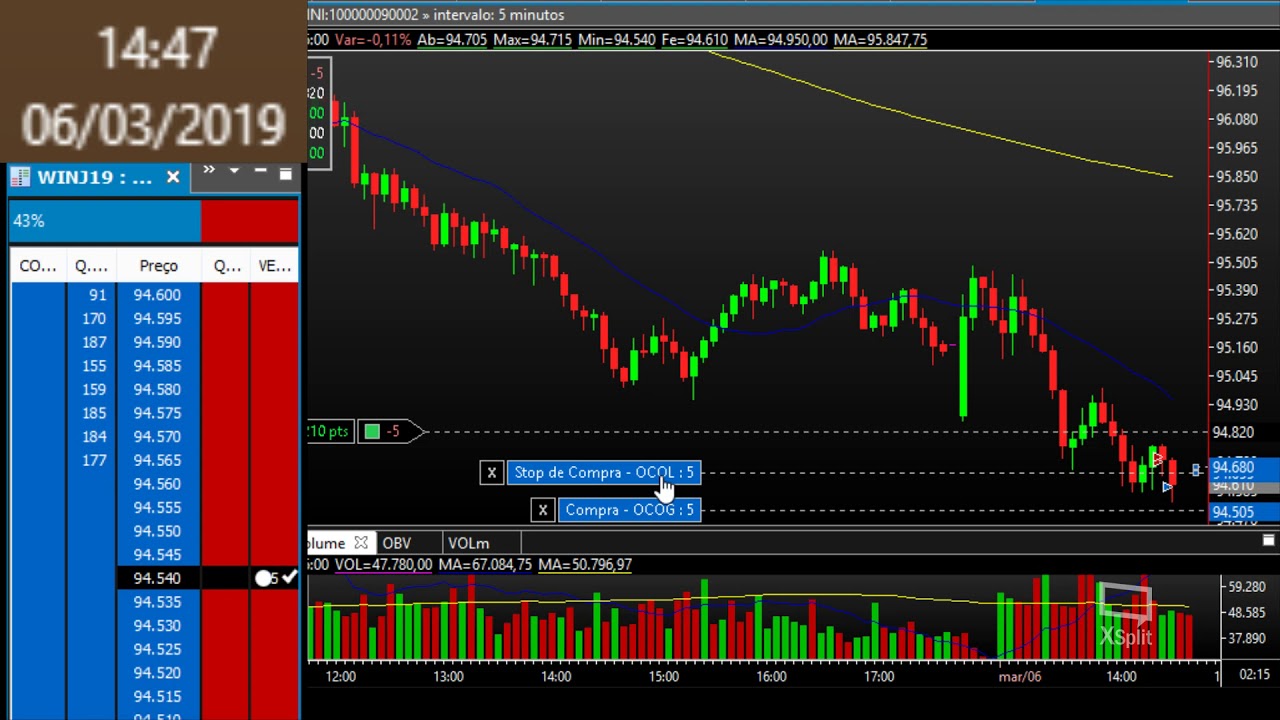Viewport: 1280px width, 720px height.
Task: Show hidden tabs with double-chevron icon
Action: [x=209, y=171]
